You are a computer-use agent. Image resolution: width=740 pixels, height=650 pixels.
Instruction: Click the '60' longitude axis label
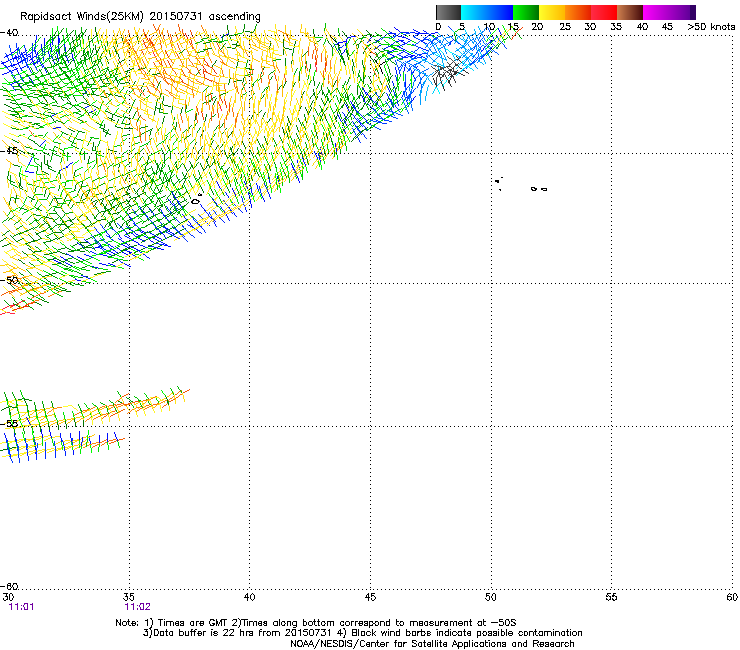click(732, 597)
